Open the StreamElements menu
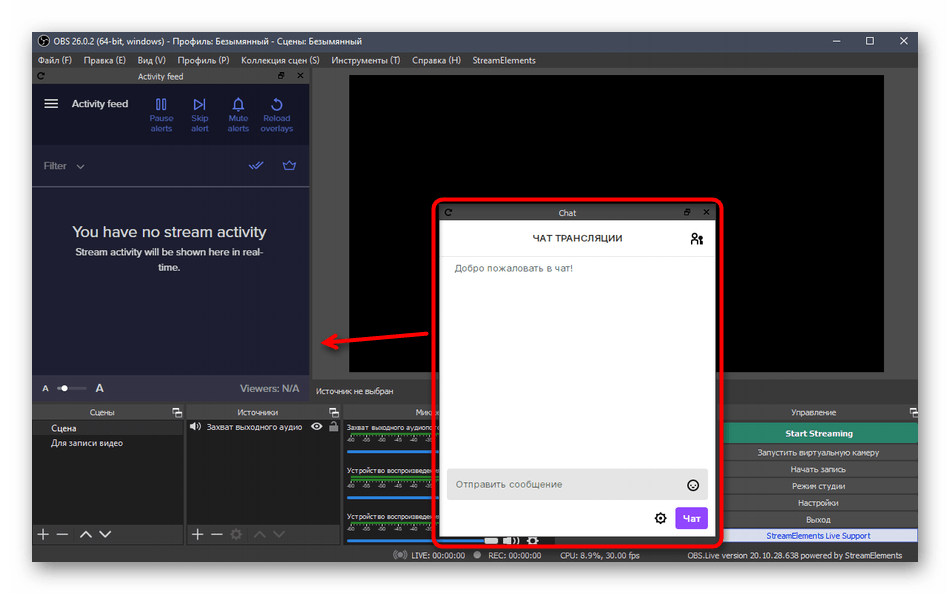The image size is (950, 594). pyautogui.click(x=503, y=60)
